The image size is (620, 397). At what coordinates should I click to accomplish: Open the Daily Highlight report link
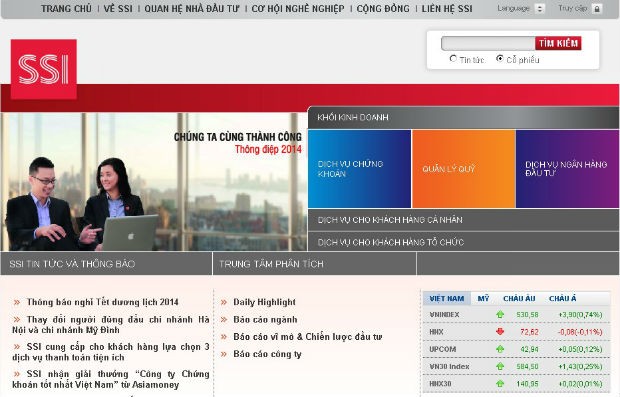pos(265,302)
